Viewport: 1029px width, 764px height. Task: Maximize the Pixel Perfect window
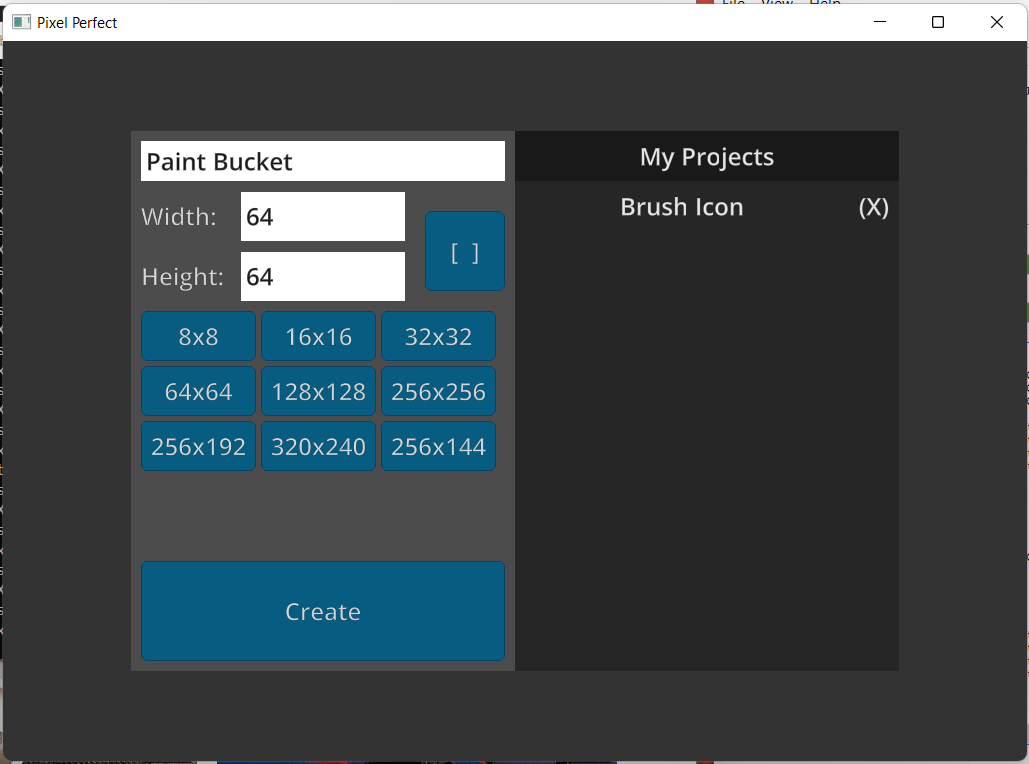938,22
